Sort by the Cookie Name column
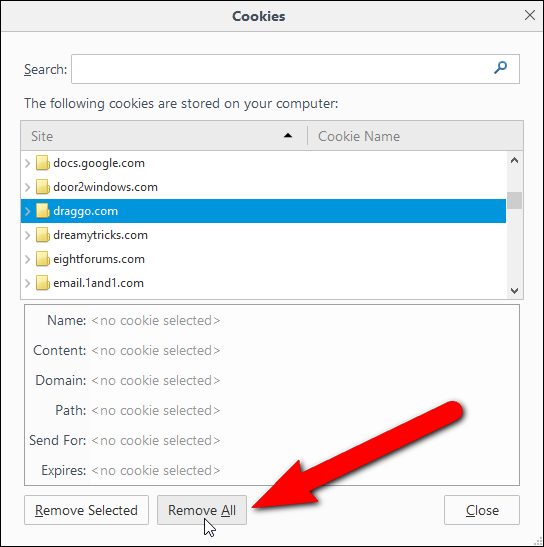 click(x=415, y=136)
